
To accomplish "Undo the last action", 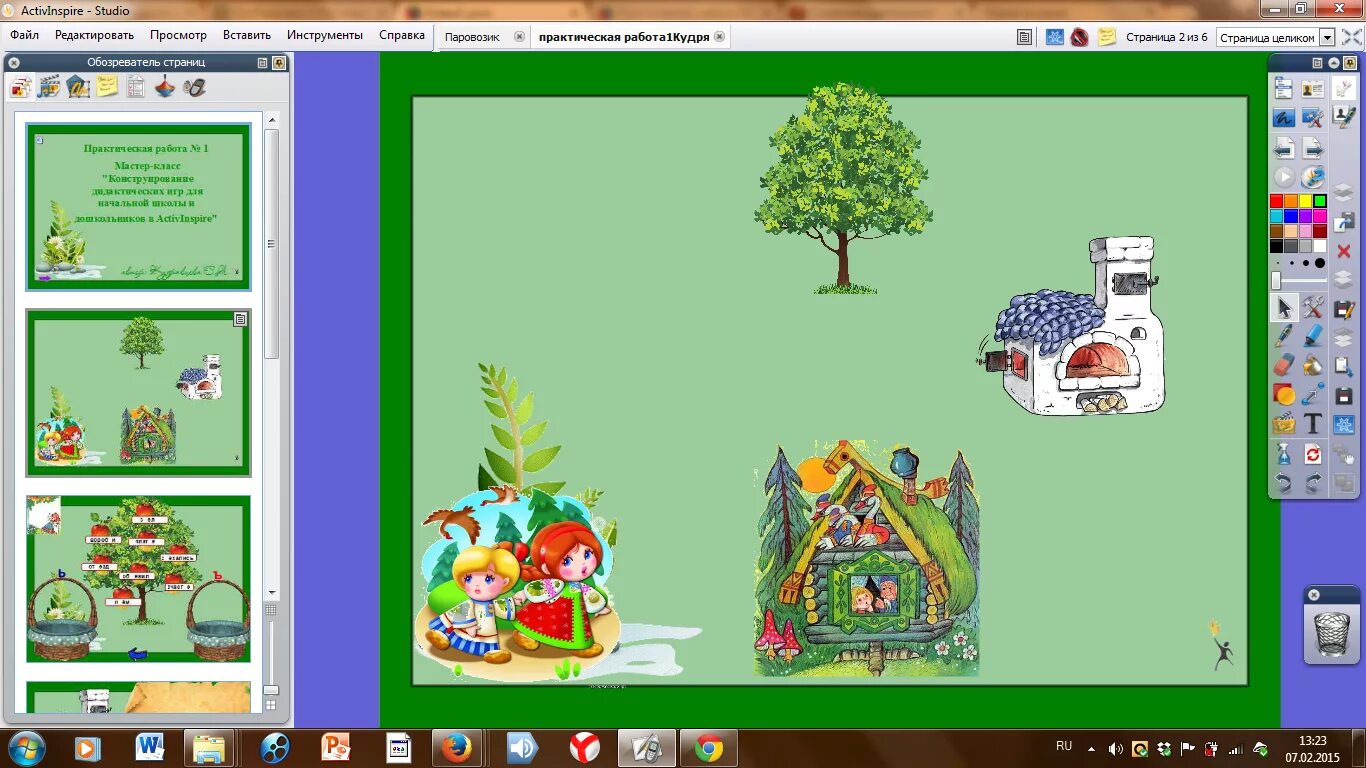I will [x=1284, y=483].
